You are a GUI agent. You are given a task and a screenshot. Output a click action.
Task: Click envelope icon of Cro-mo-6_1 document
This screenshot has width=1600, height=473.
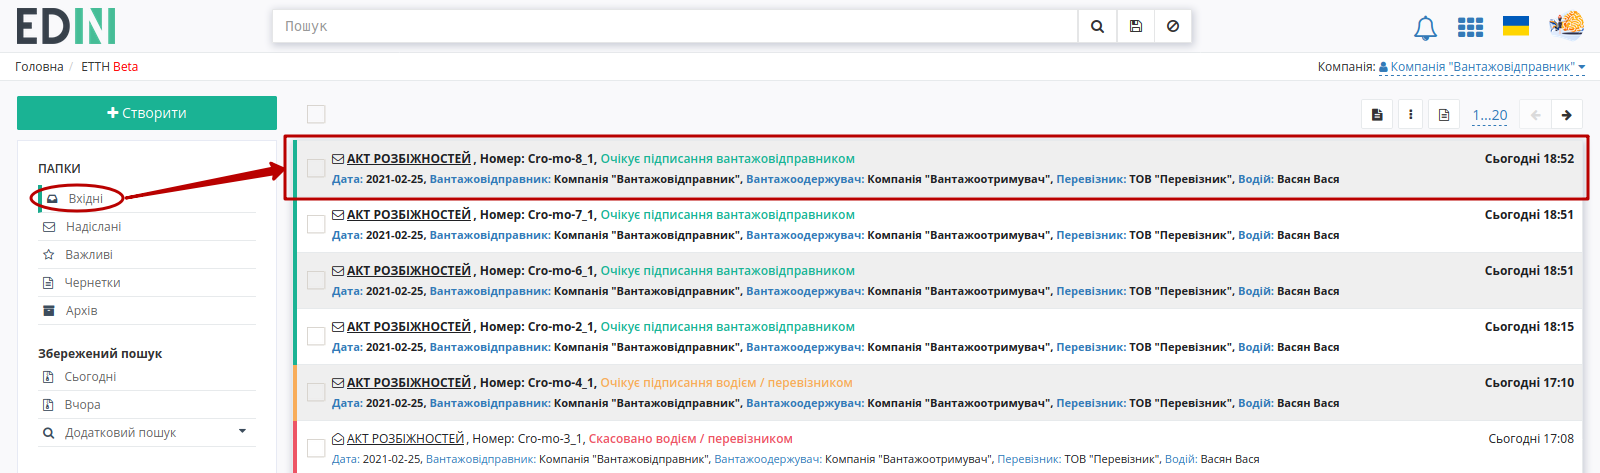338,271
